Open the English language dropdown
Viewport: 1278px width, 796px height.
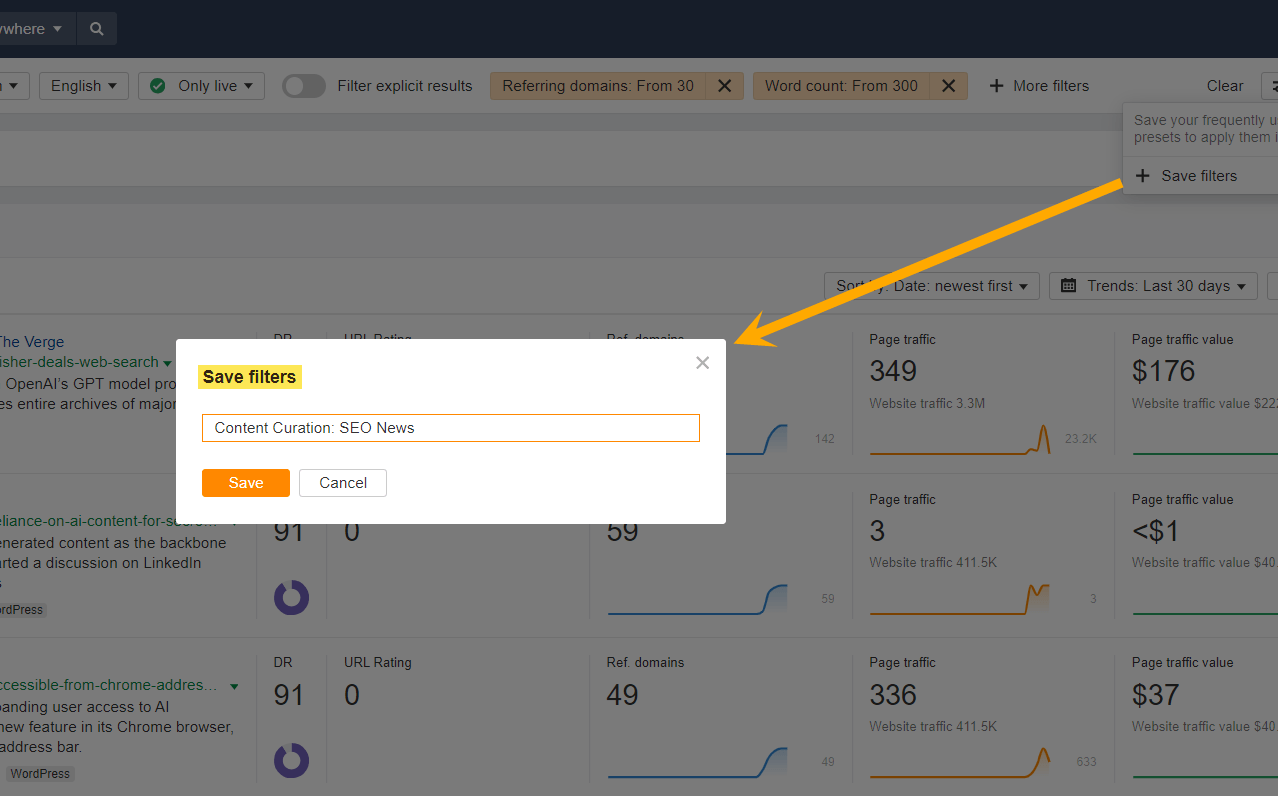pos(83,86)
